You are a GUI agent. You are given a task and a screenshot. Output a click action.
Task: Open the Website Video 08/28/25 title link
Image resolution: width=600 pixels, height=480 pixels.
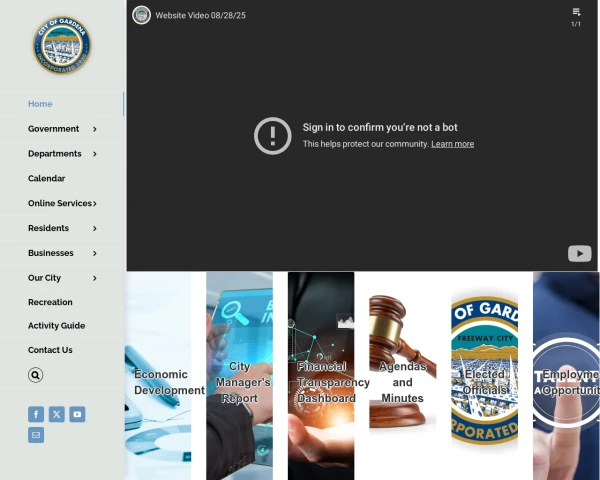point(201,16)
